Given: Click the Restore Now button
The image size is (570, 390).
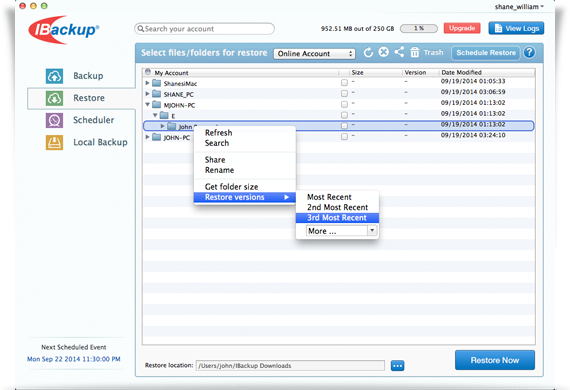Looking at the screenshot, I should pos(495,360).
